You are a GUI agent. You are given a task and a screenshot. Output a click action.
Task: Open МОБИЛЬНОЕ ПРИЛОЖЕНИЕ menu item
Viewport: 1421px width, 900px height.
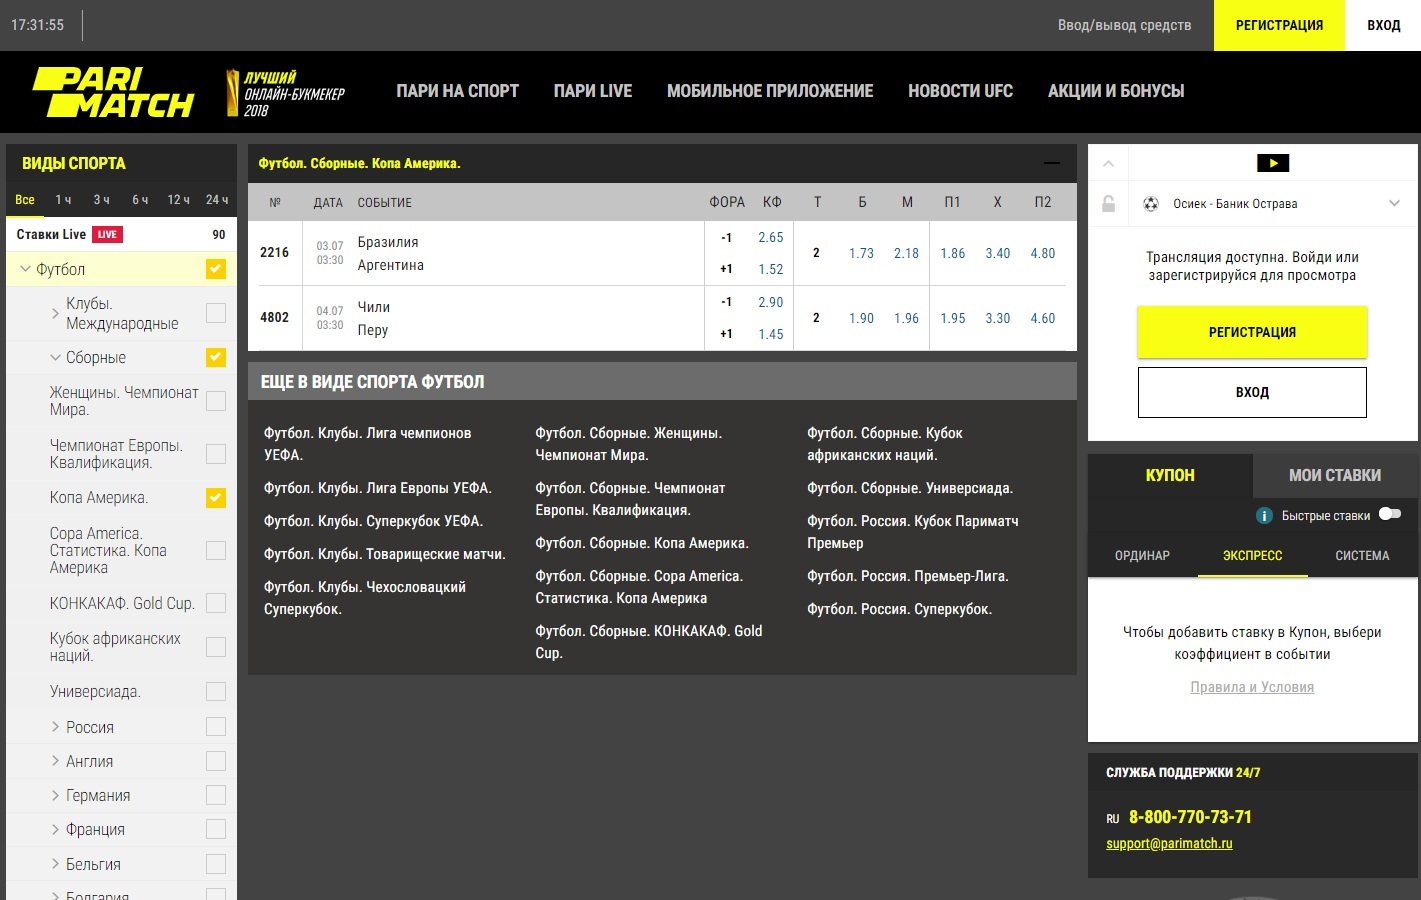(x=770, y=91)
